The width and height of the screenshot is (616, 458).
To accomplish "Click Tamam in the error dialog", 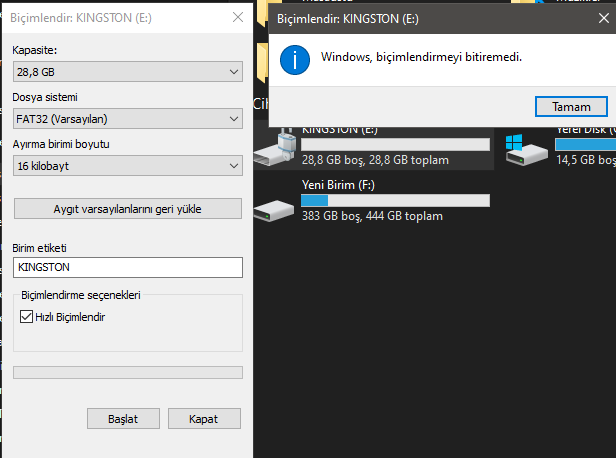I will coord(571,107).
